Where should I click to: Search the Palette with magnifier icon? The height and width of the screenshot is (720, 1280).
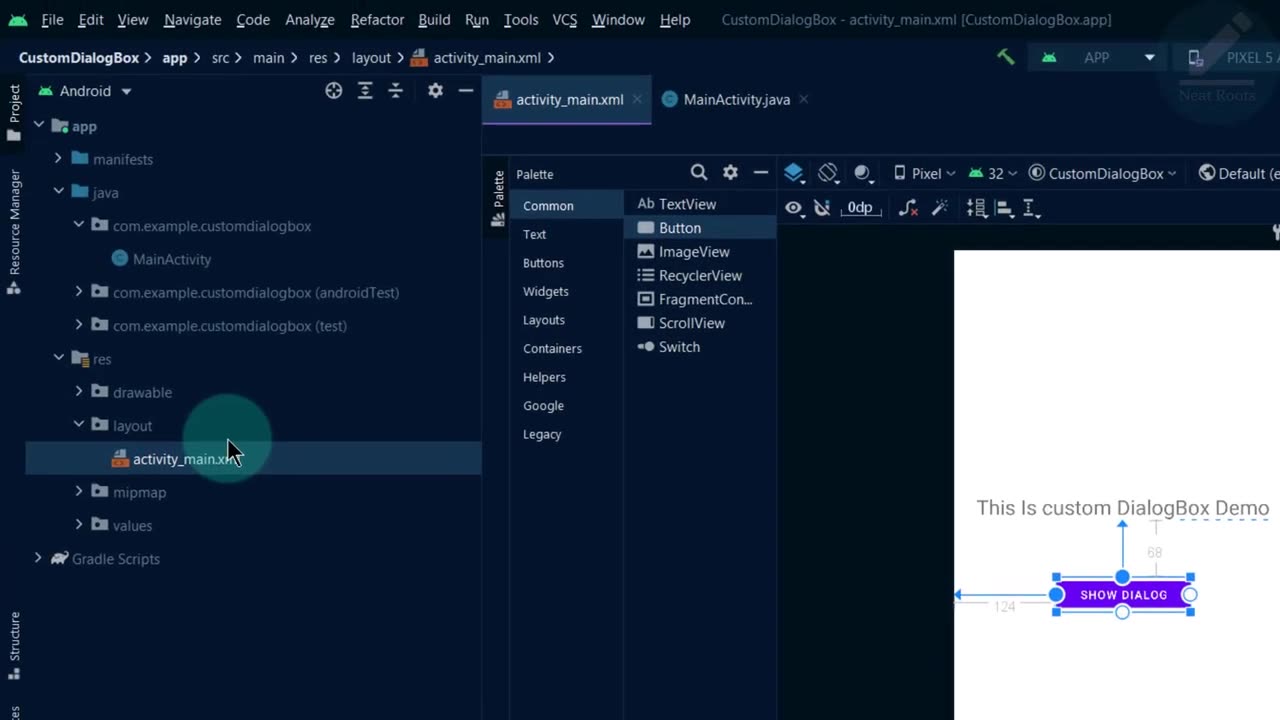(699, 172)
